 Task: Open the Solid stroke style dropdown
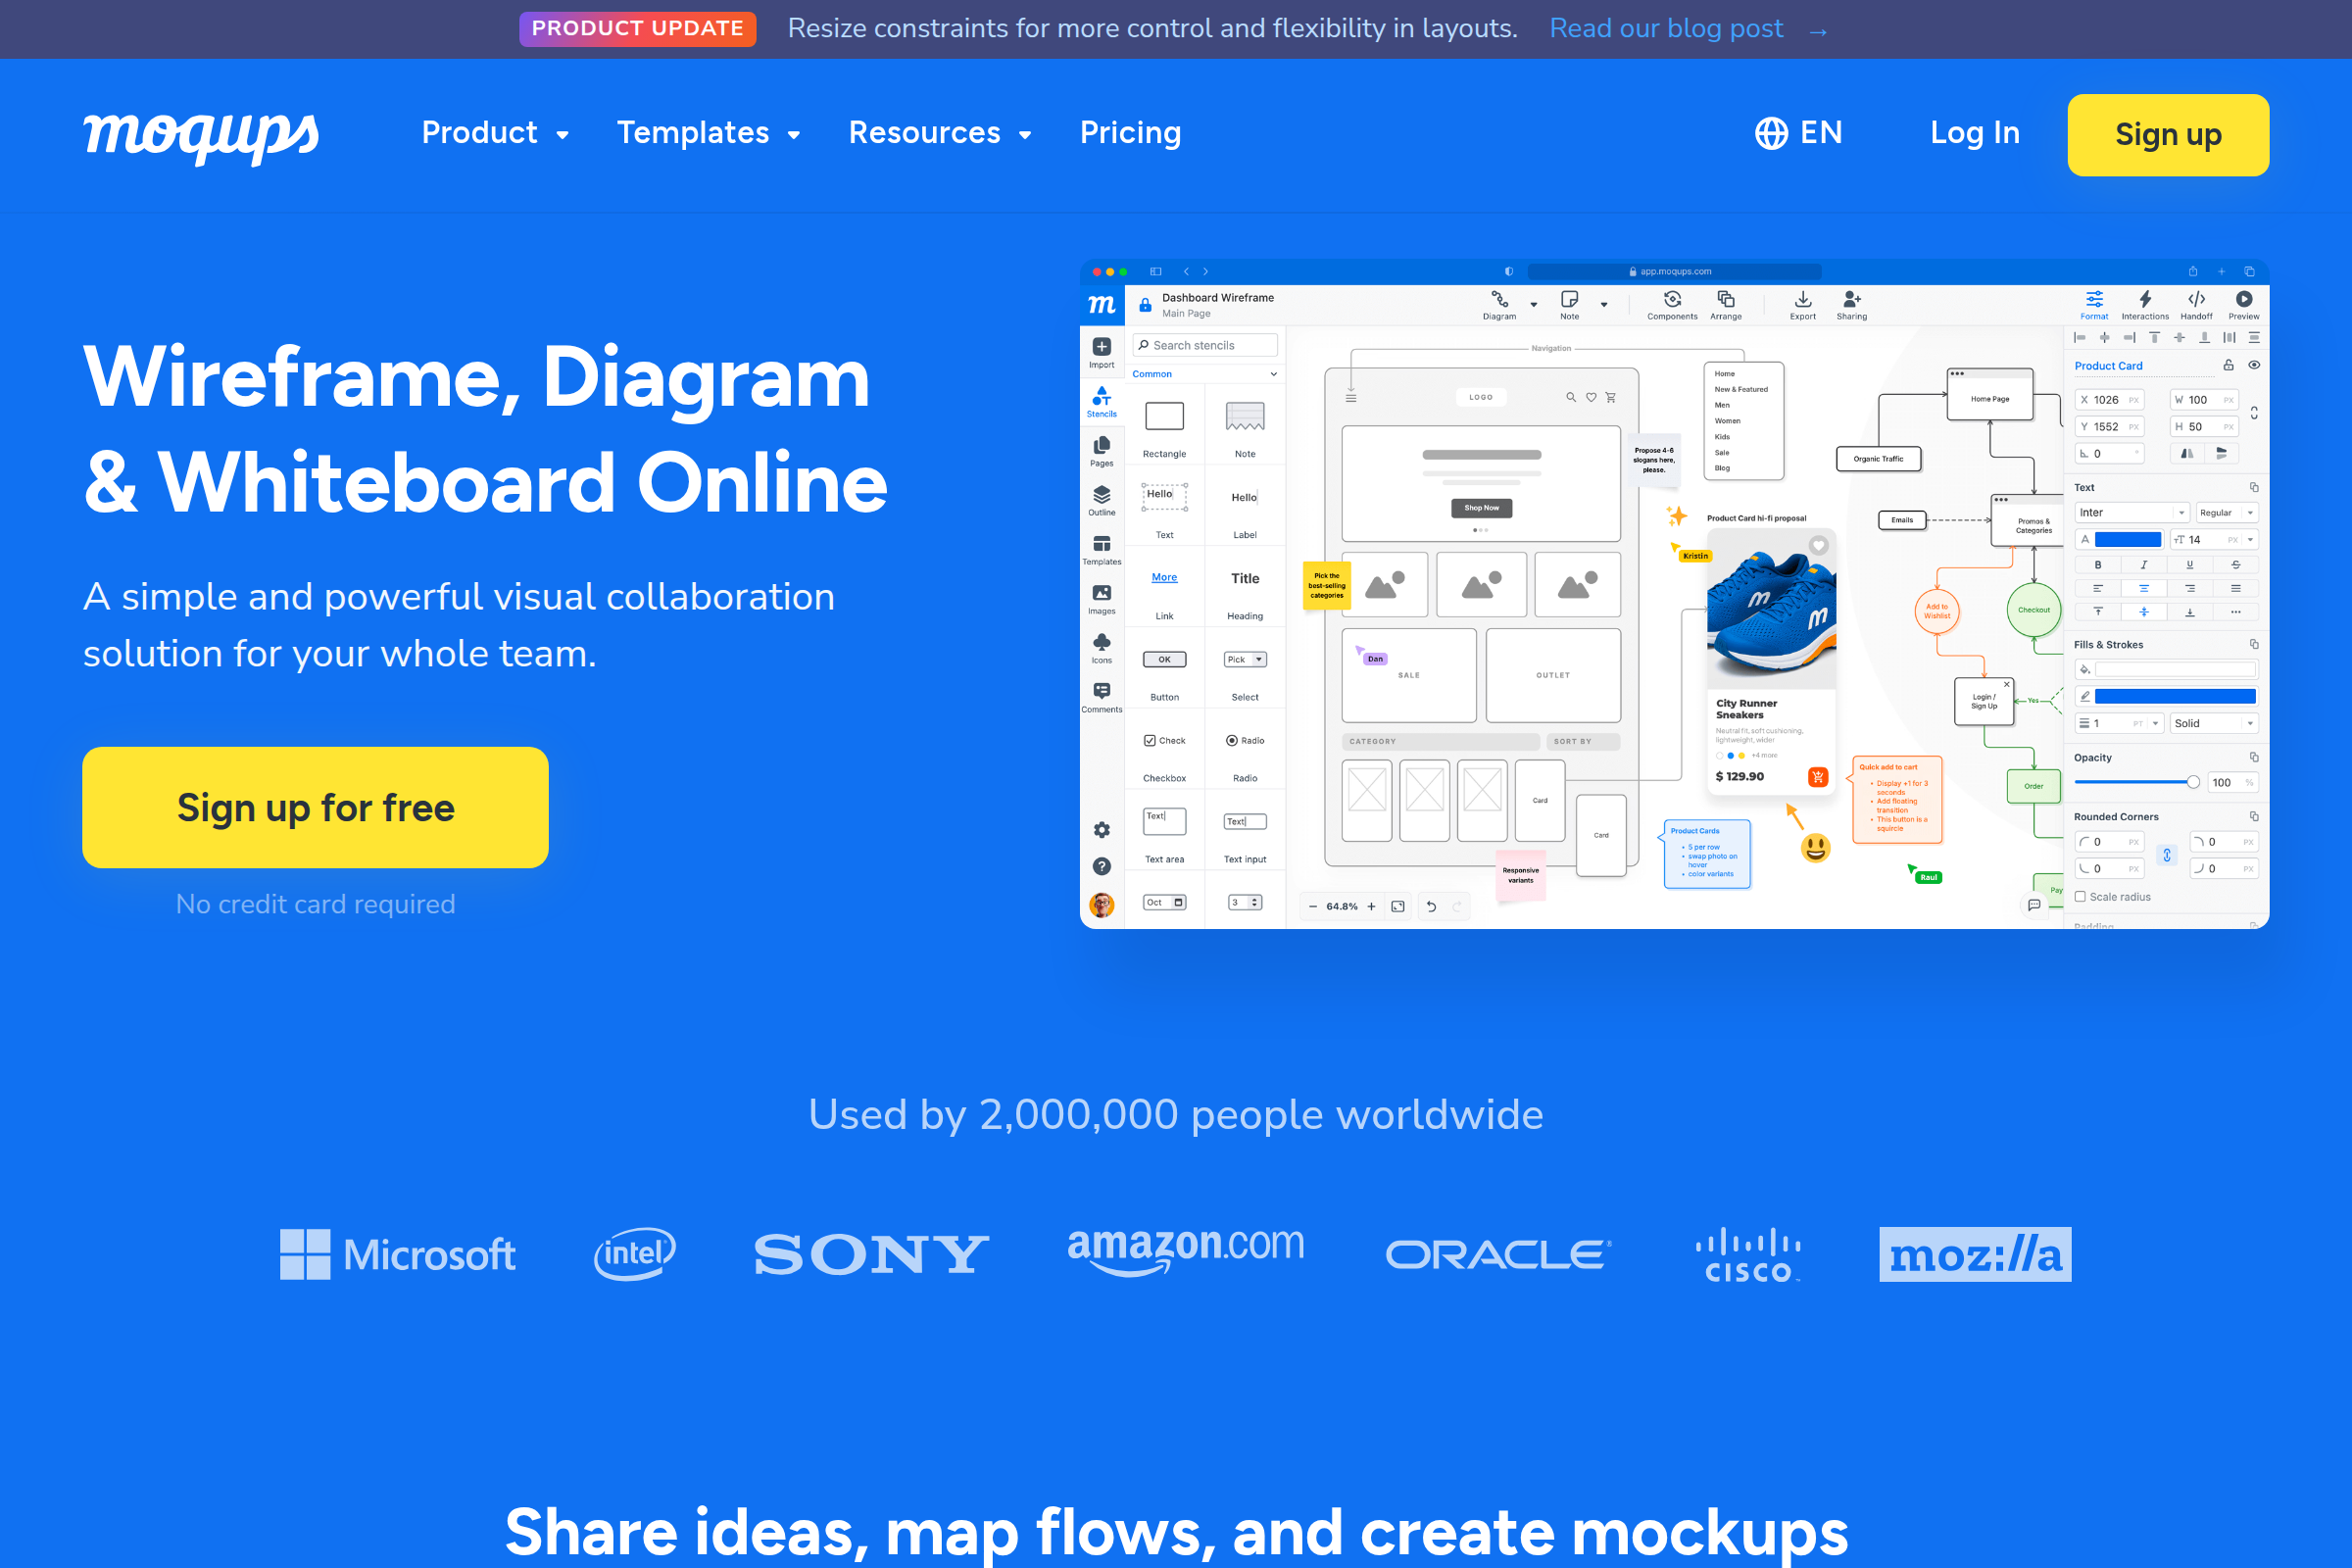[x=2215, y=723]
